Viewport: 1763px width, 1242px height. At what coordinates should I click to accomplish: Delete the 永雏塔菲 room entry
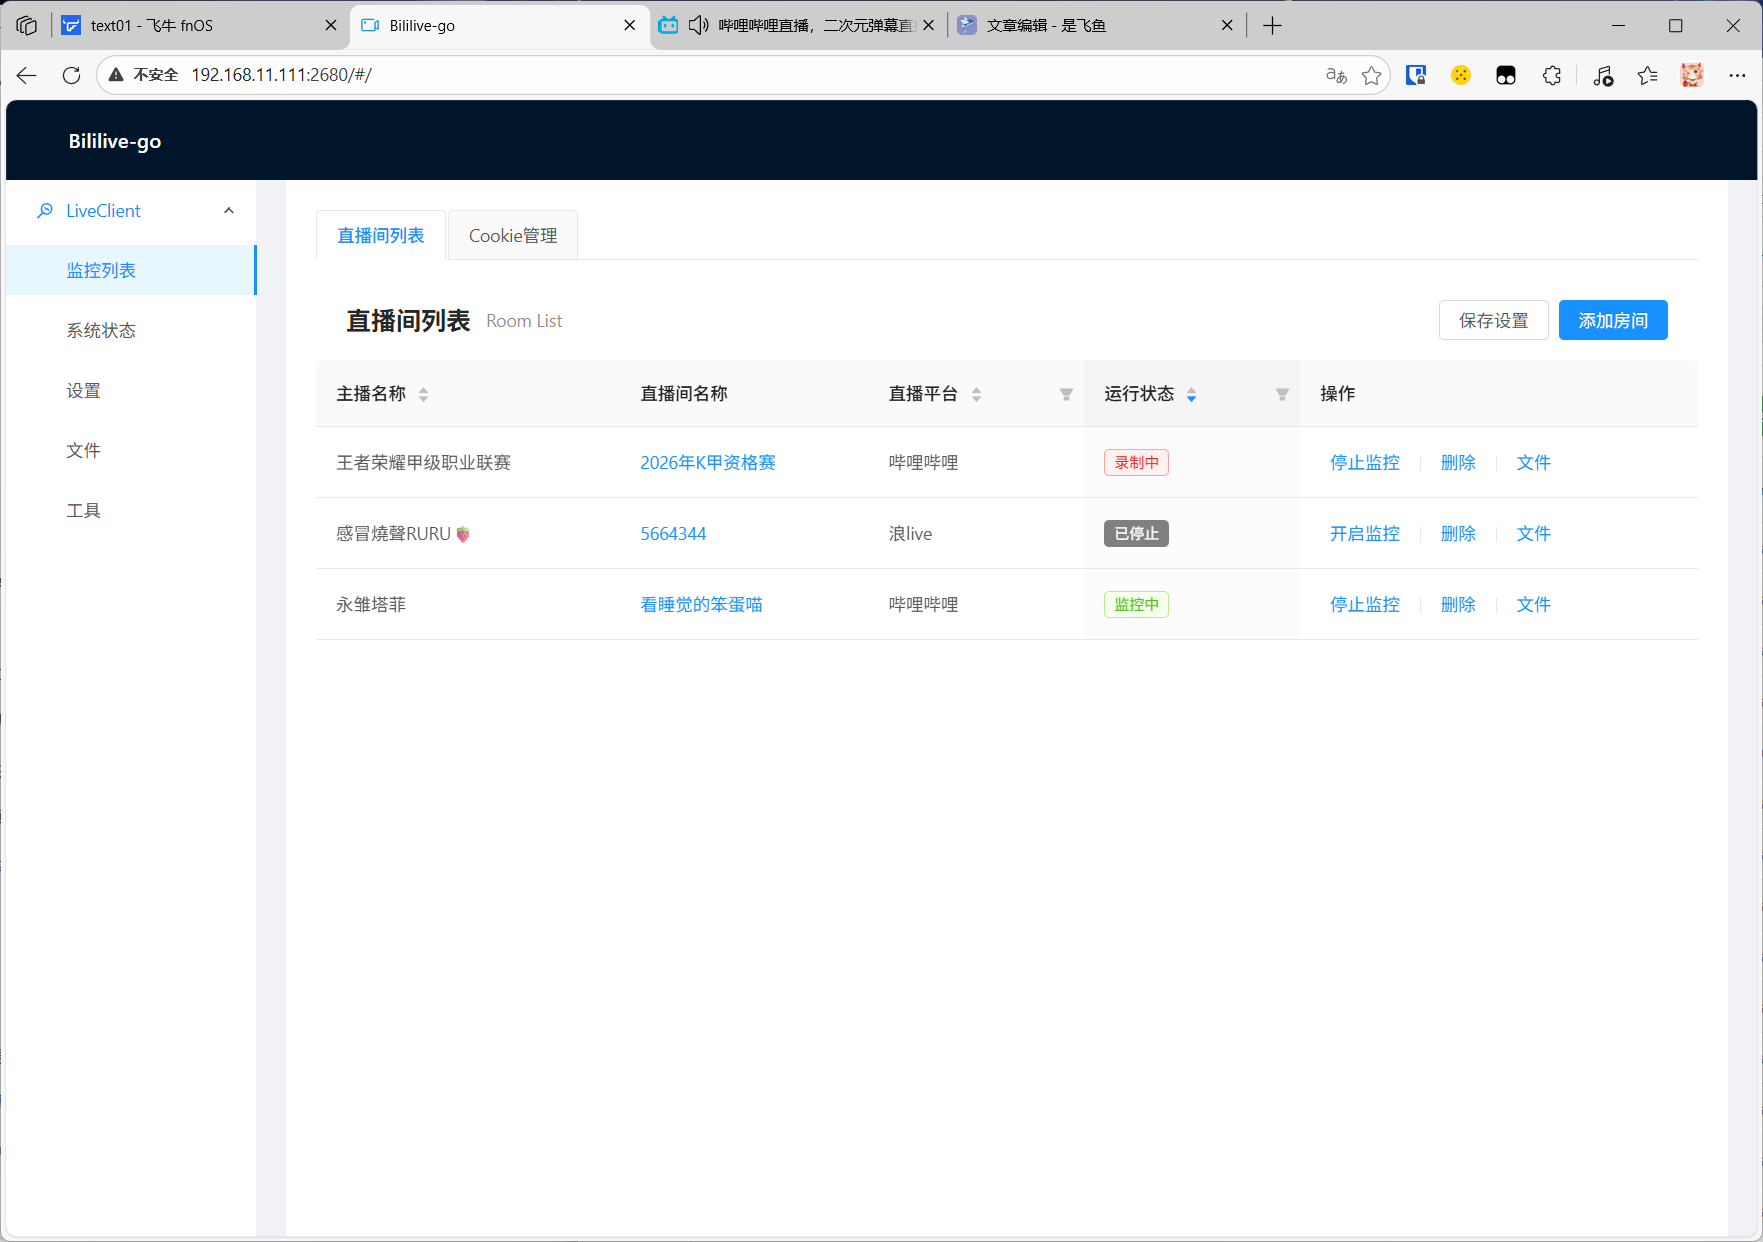pos(1458,604)
